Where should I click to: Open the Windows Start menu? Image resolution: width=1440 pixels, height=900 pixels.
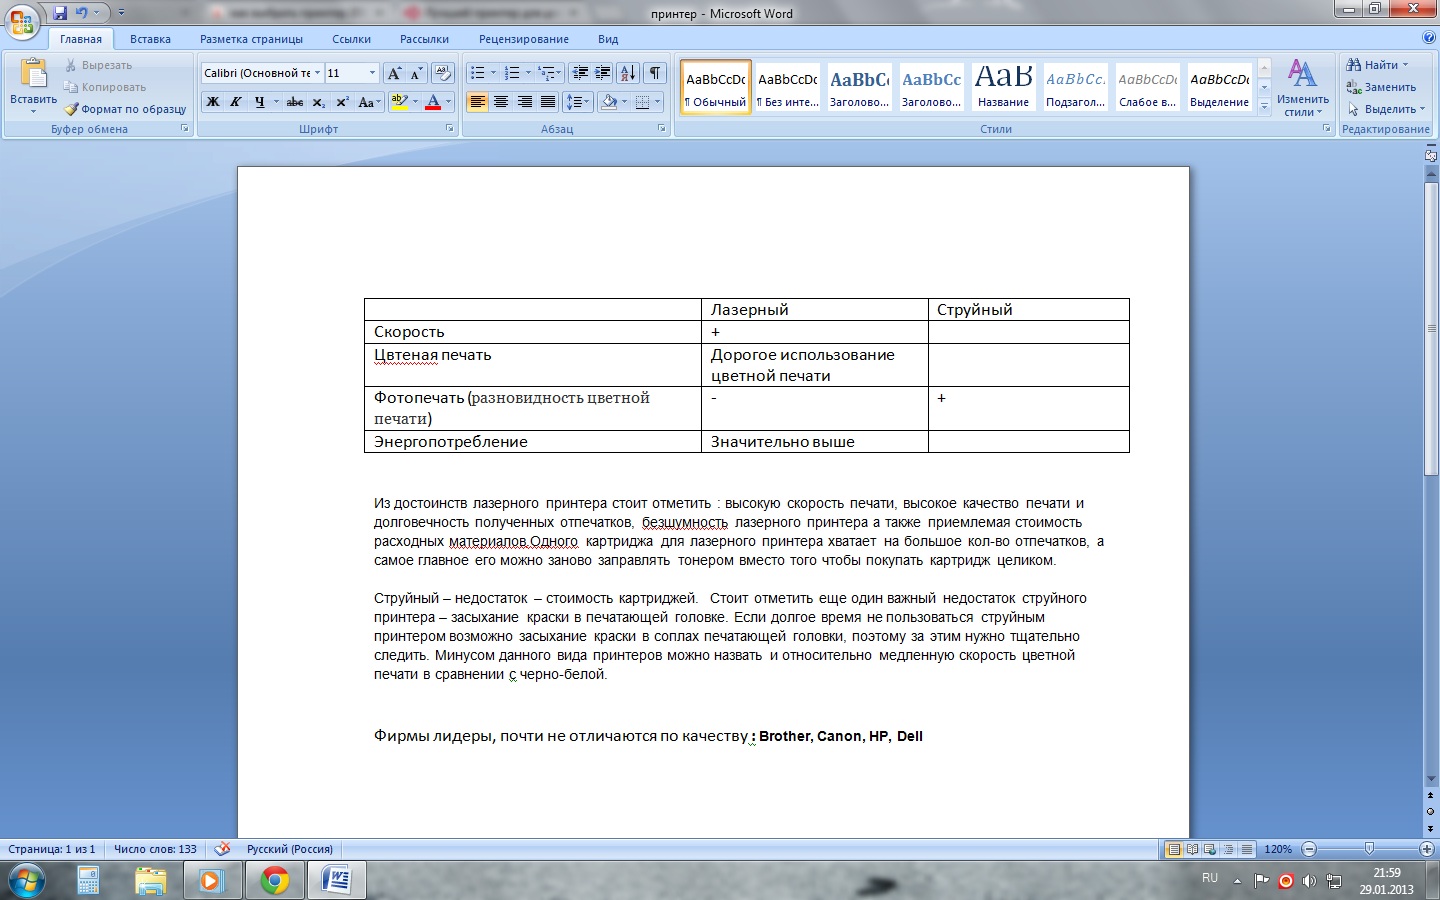(27, 880)
